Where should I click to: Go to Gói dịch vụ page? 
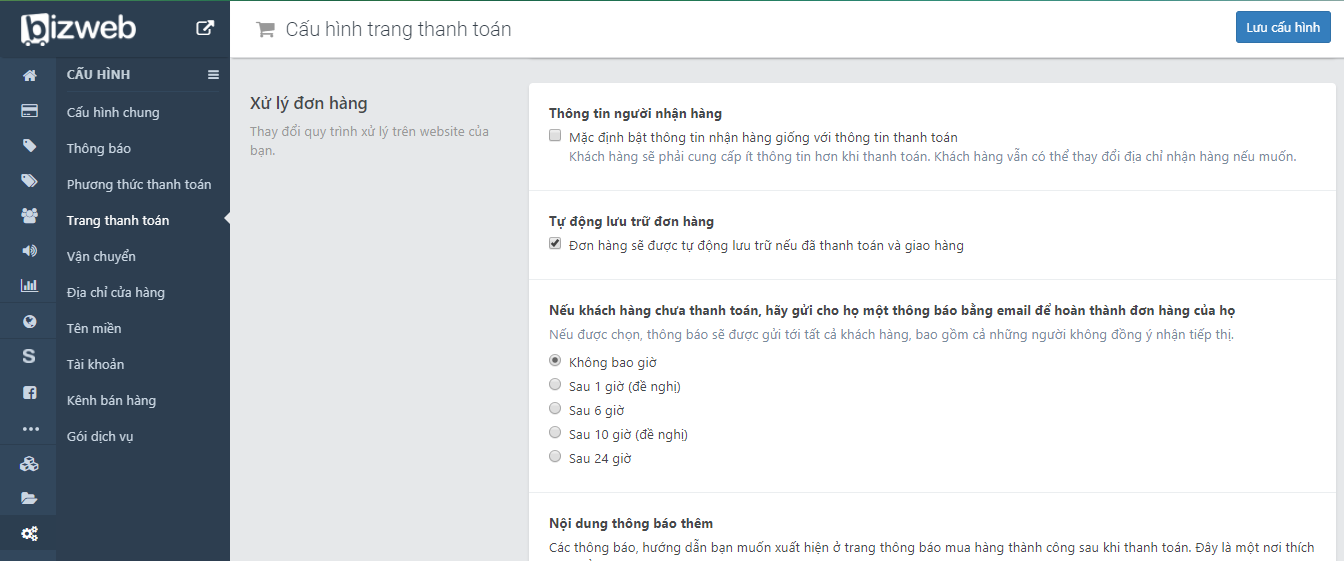click(100, 436)
